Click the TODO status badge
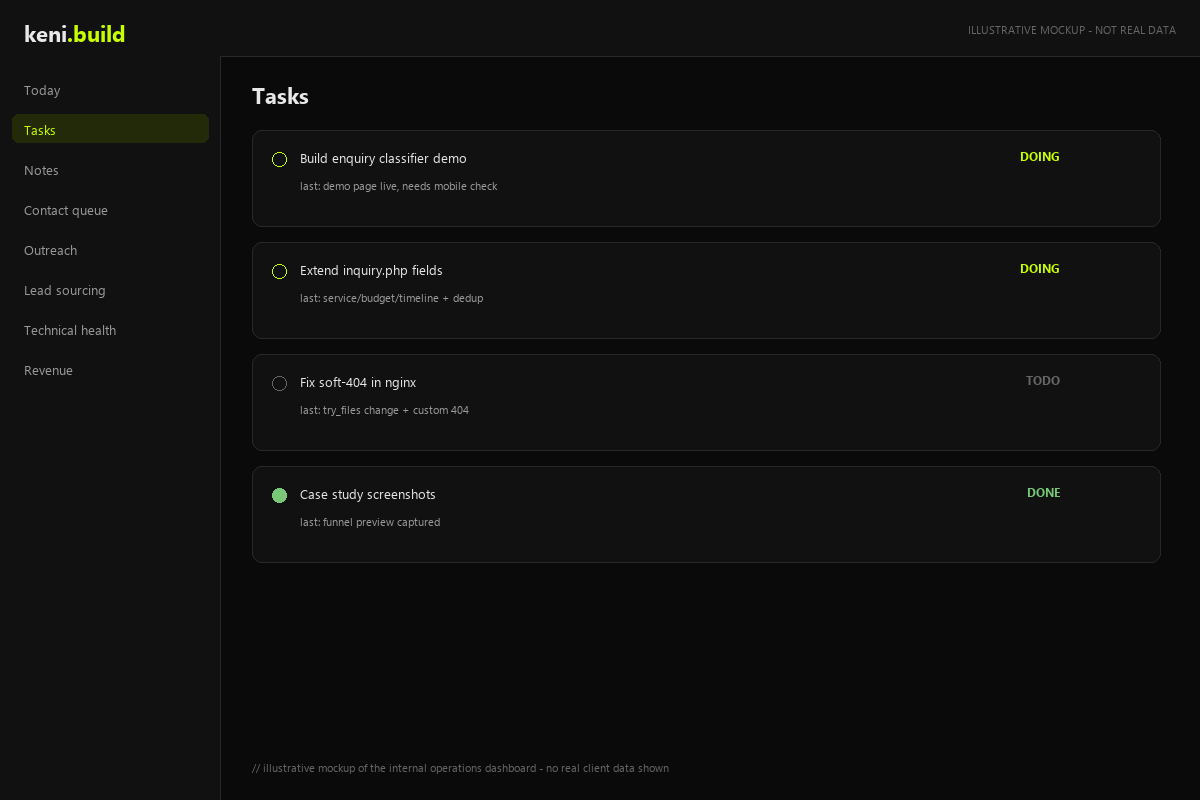Screen dimensions: 1200x800 click(1043, 381)
